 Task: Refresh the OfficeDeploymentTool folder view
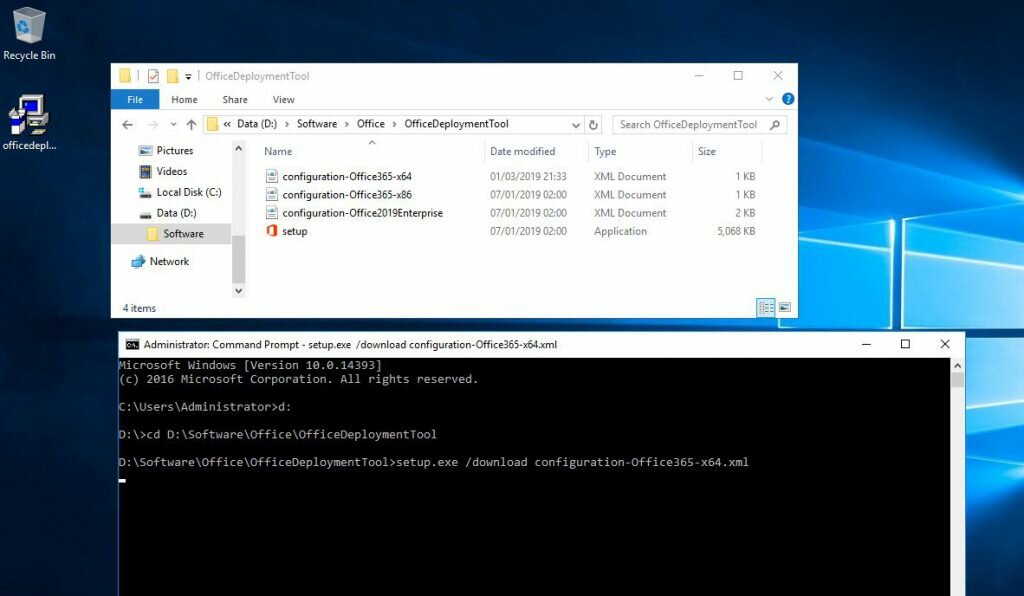593,125
